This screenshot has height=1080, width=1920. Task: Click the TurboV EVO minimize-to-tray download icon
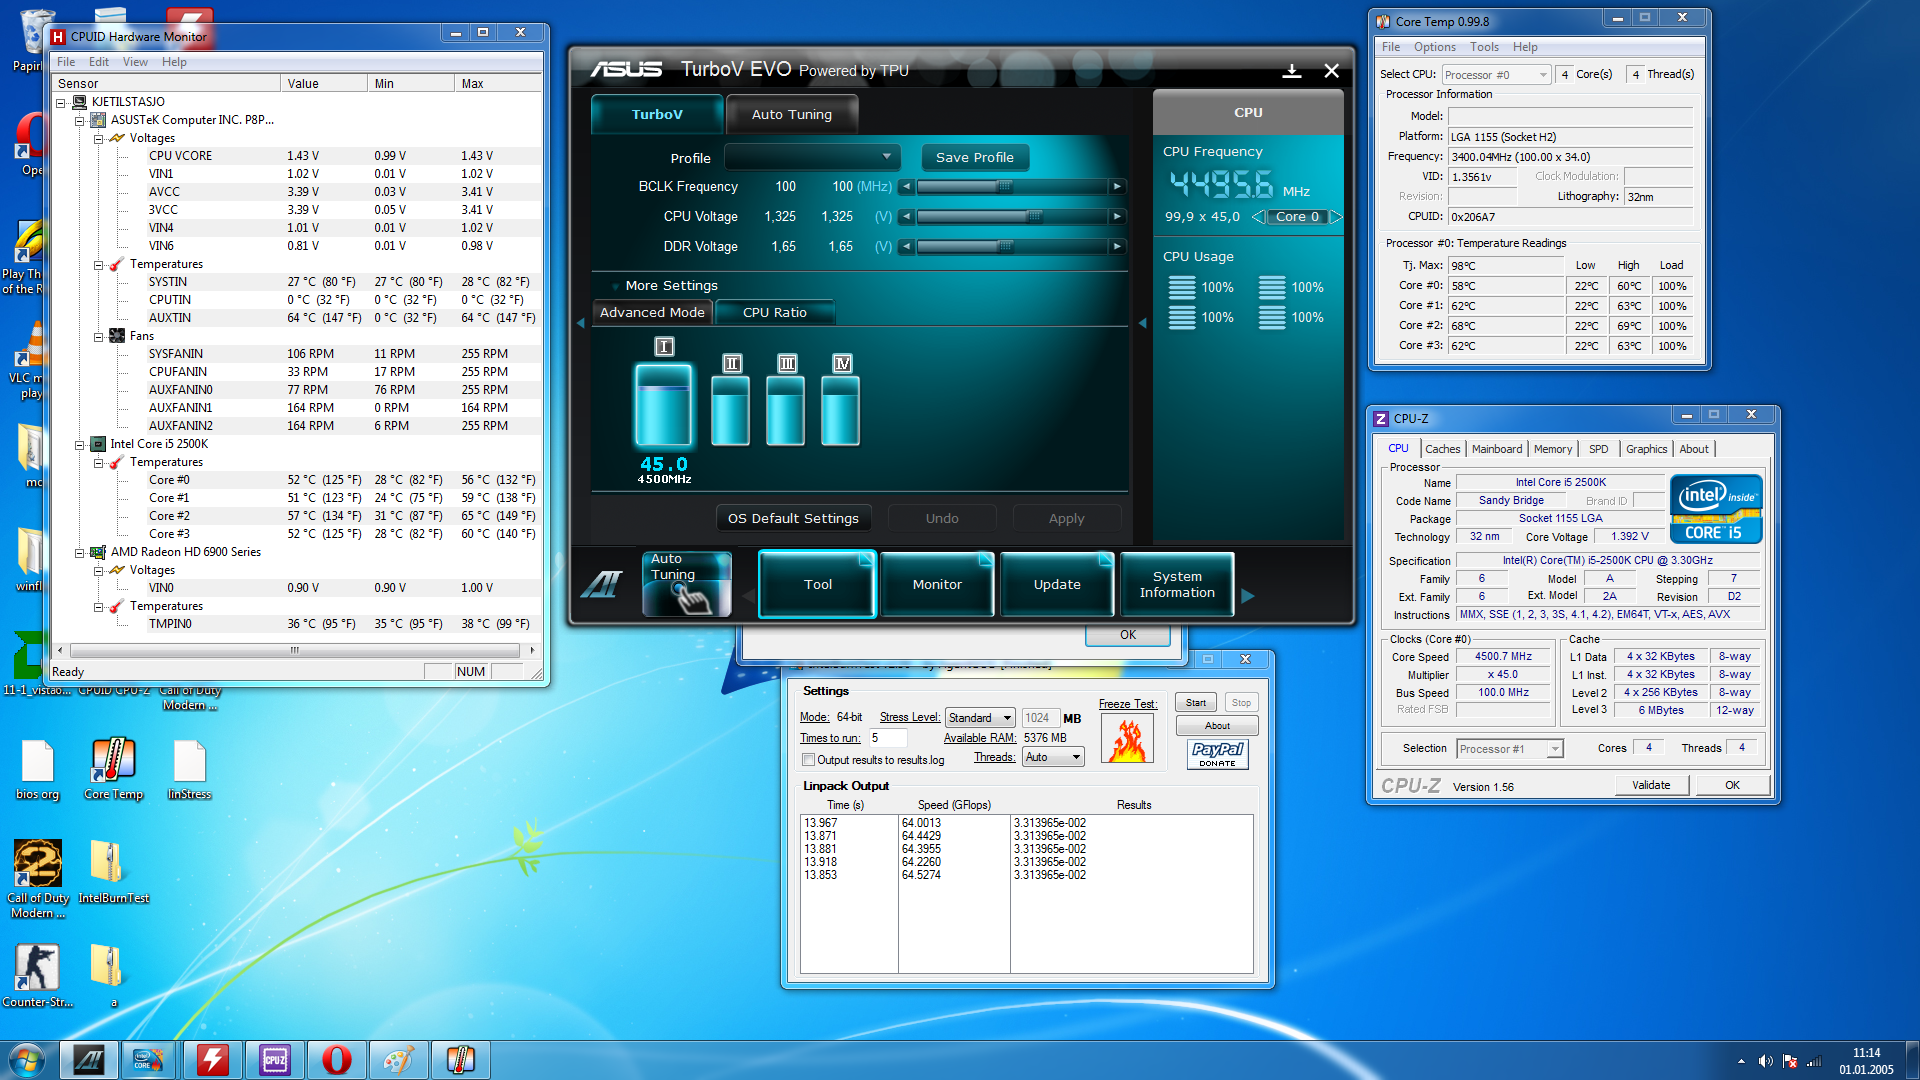pyautogui.click(x=1292, y=71)
